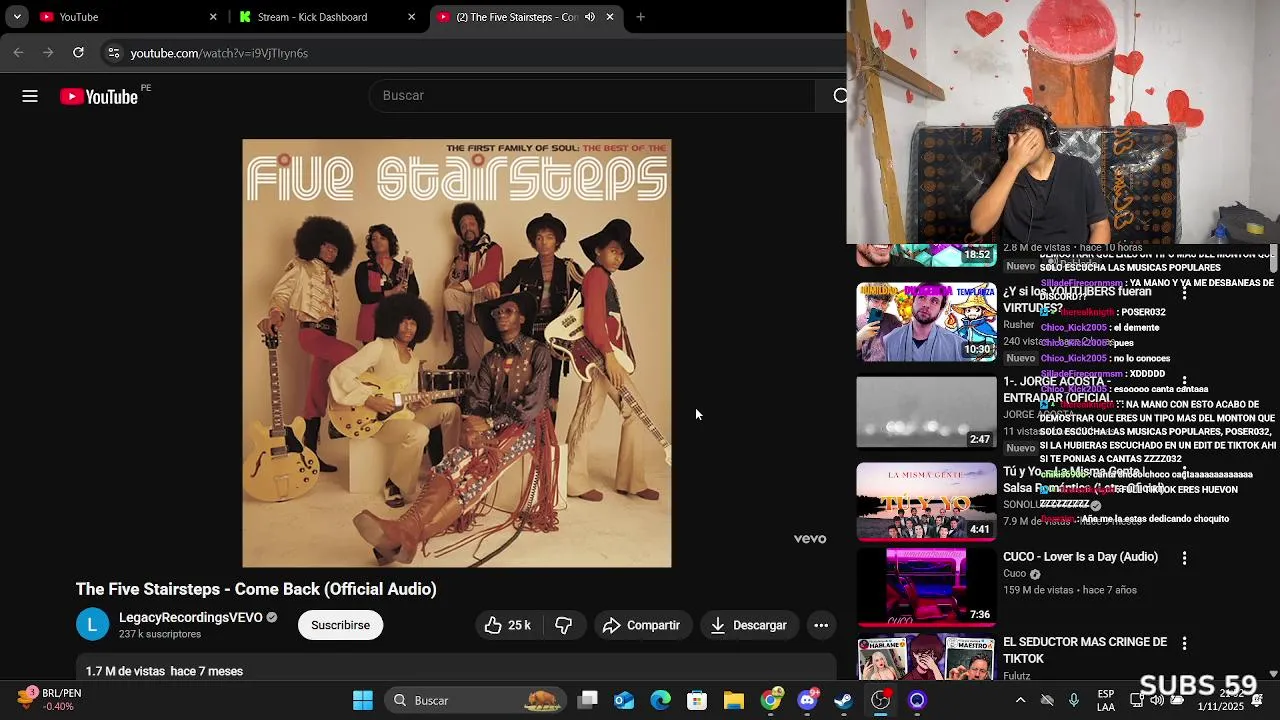Open CUCO - Lover Is a Day title
The image size is (1280, 720).
point(1080,557)
